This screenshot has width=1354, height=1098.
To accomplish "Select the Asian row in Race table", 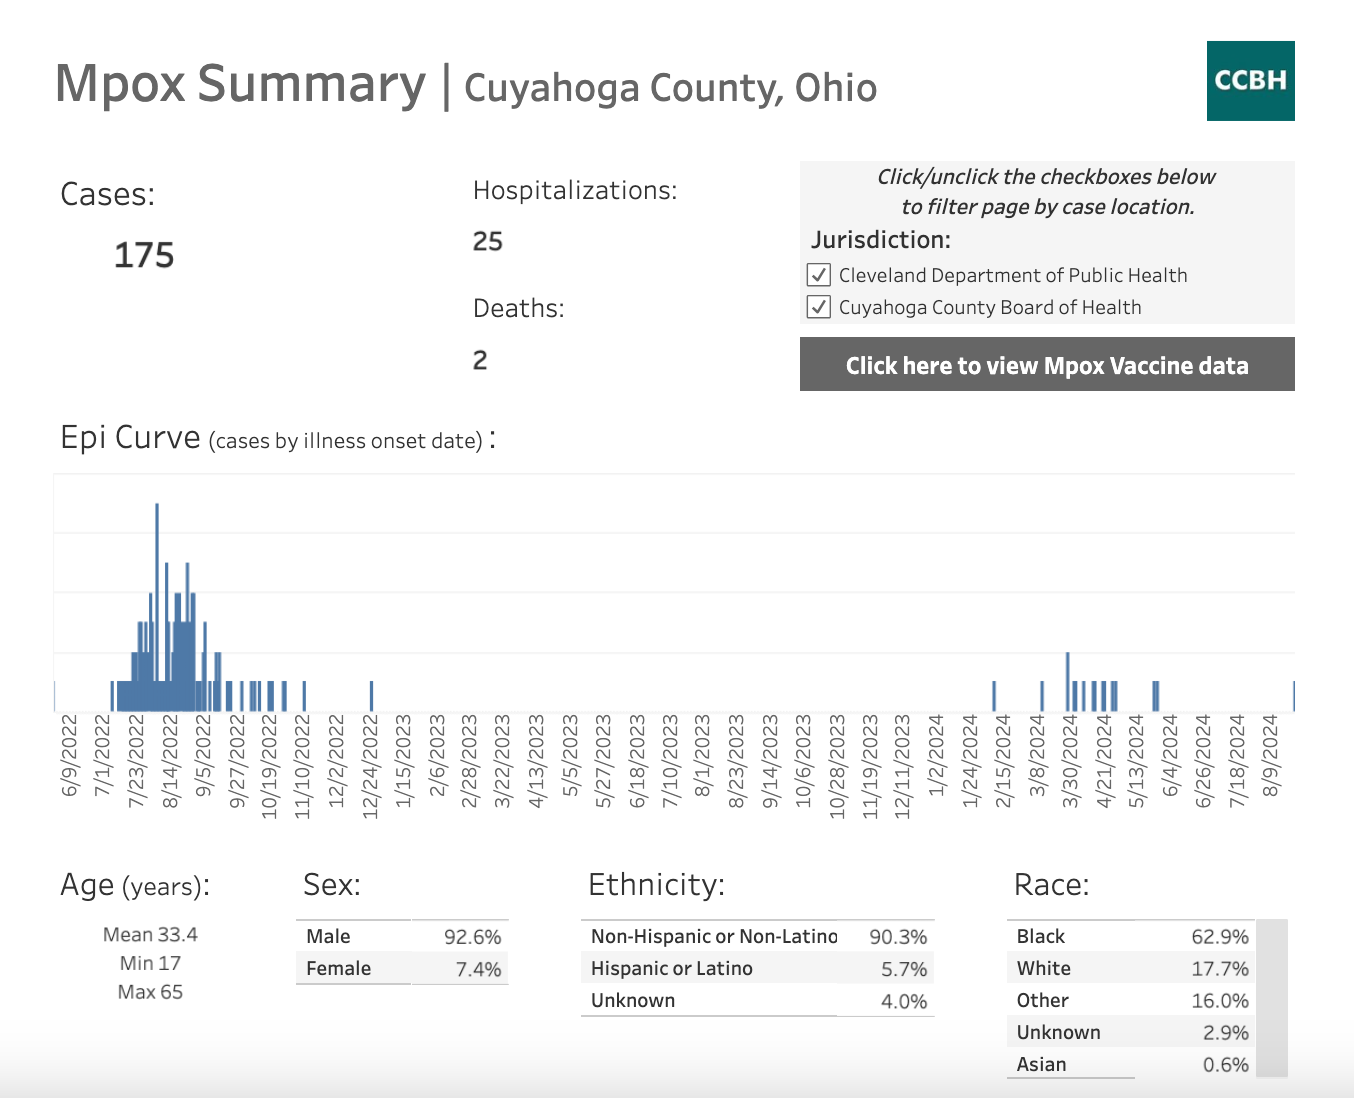I will pos(1130,1064).
